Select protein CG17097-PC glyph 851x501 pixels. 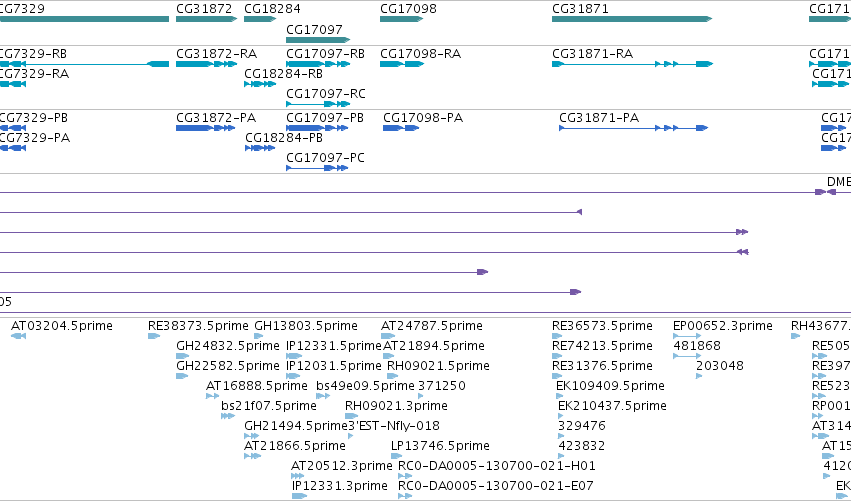coord(317,168)
